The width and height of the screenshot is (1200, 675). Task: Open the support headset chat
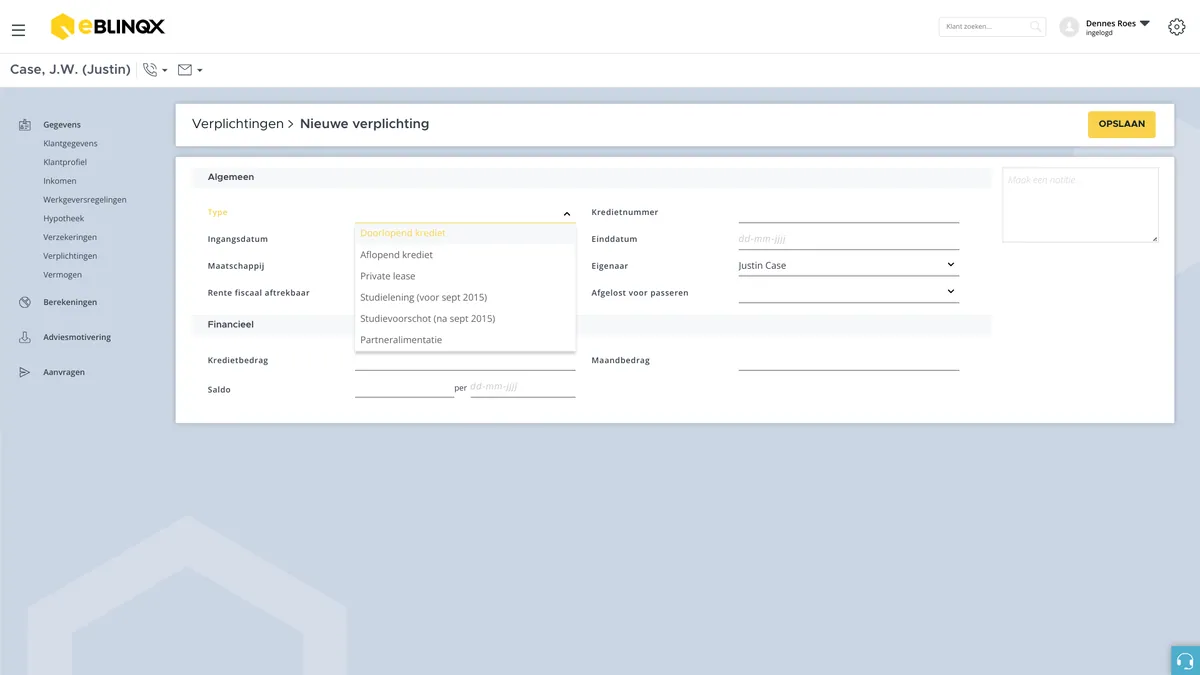(1185, 660)
